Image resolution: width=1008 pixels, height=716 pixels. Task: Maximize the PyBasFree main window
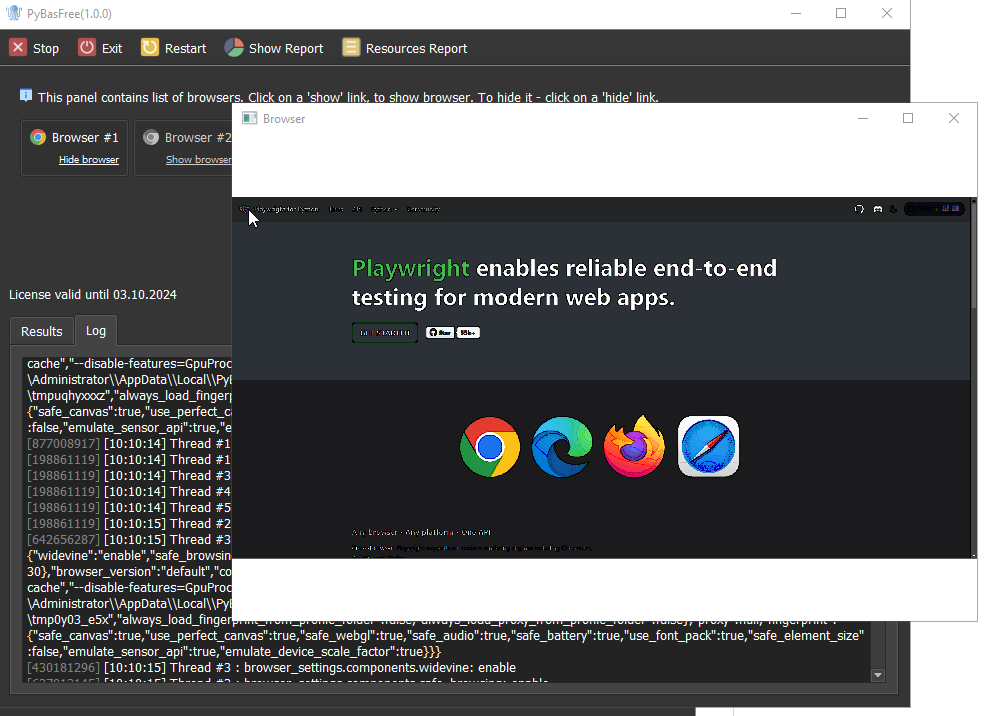coord(841,13)
